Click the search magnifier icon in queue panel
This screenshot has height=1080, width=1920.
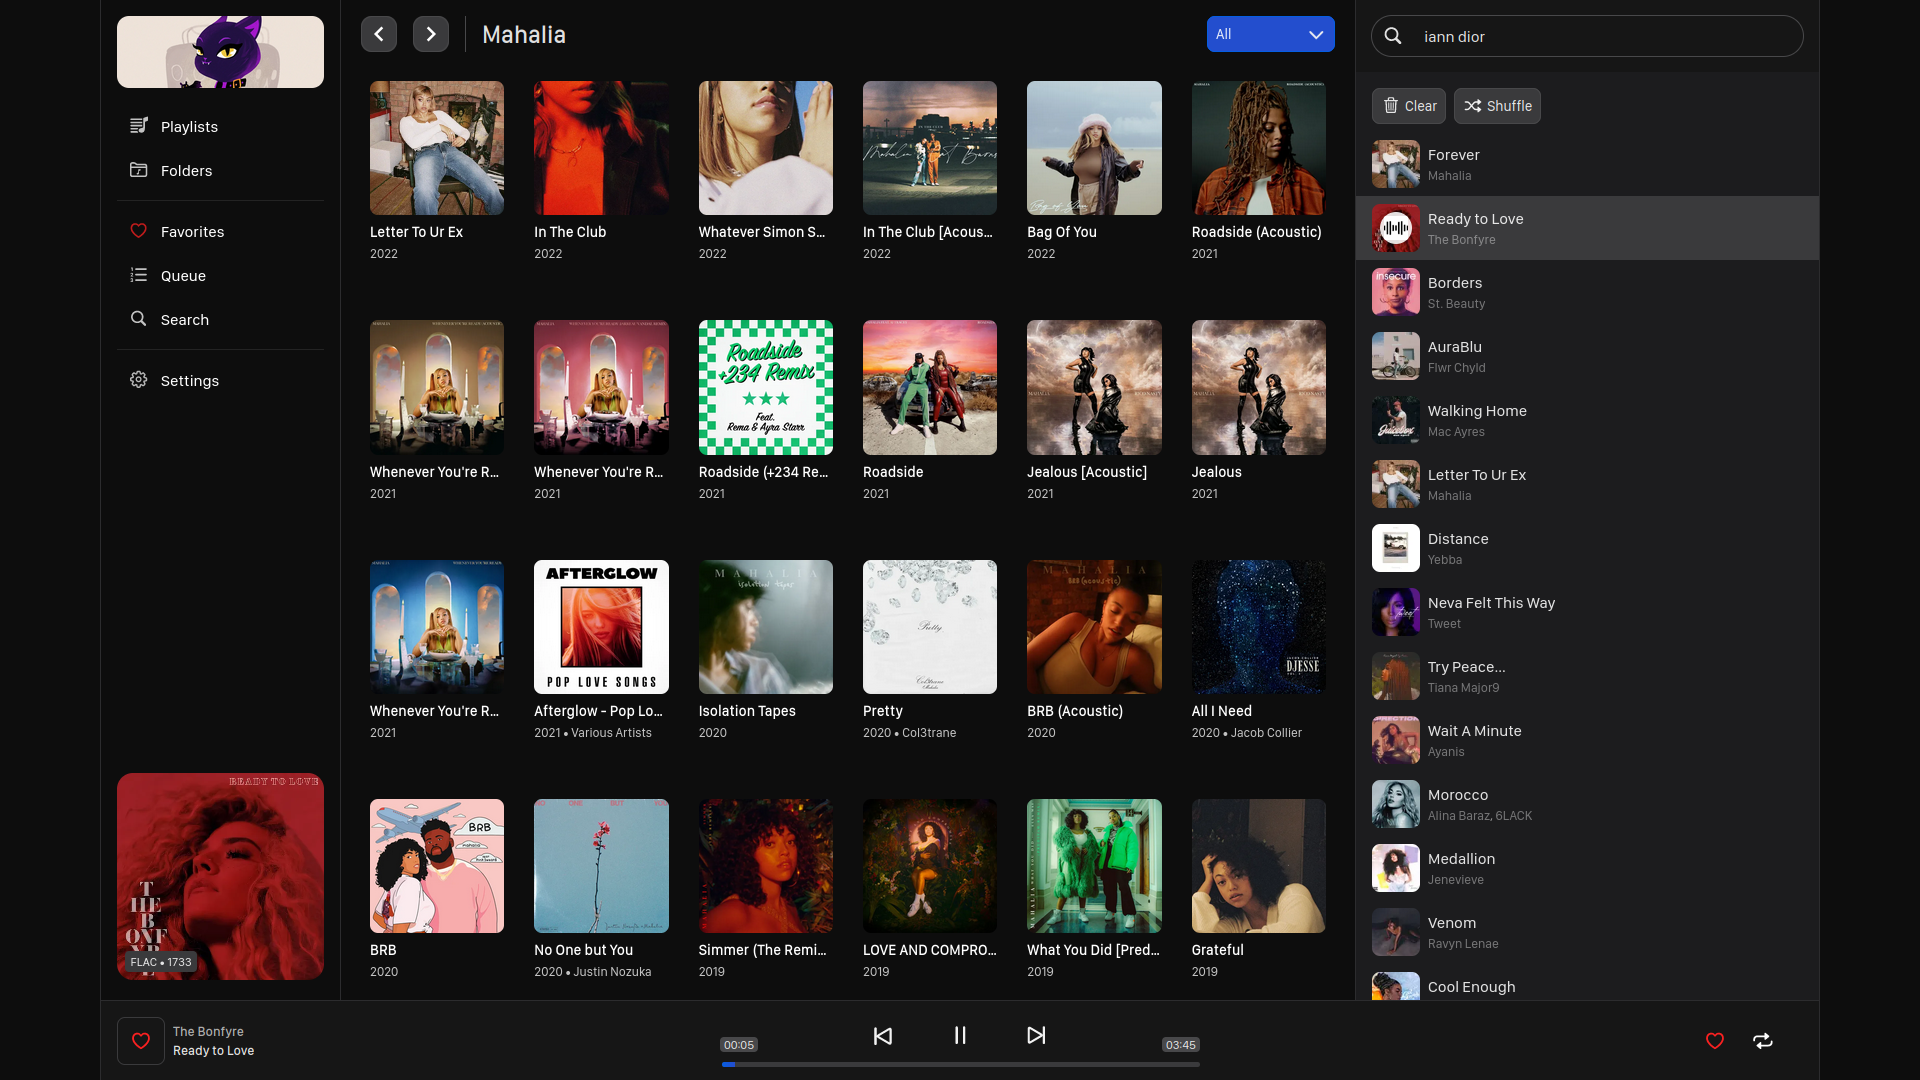pos(1392,36)
